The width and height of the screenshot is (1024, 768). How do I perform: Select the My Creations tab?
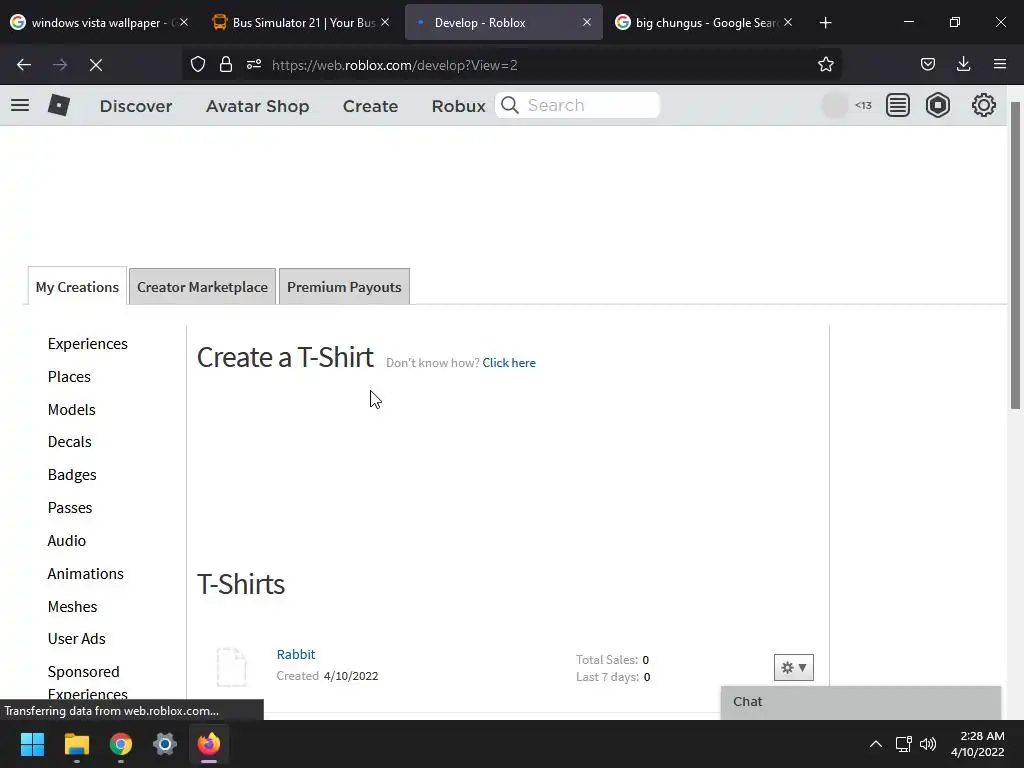pos(77,287)
